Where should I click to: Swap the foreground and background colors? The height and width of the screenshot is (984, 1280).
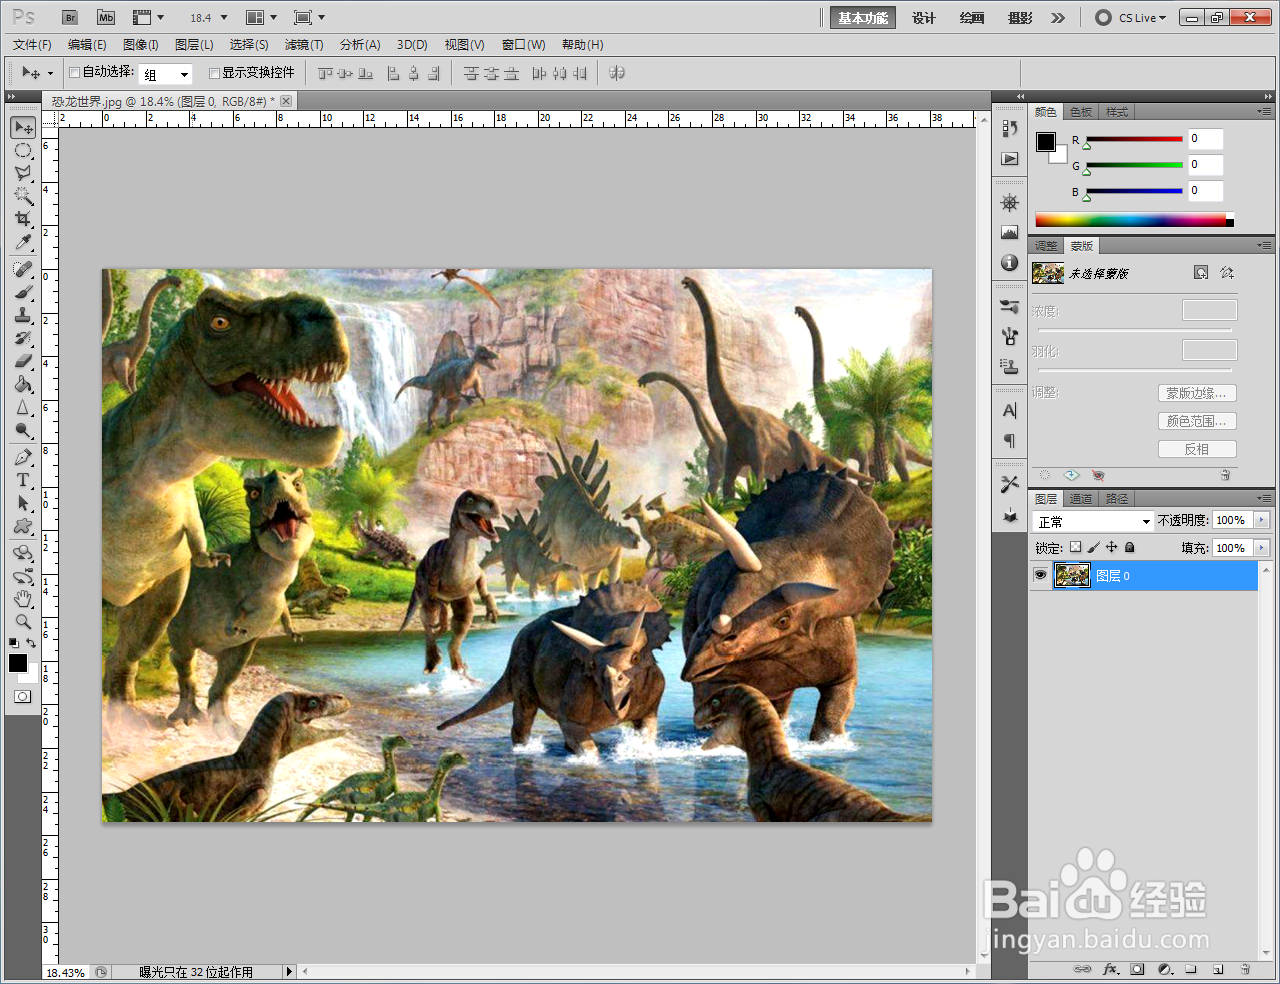(x=32, y=643)
